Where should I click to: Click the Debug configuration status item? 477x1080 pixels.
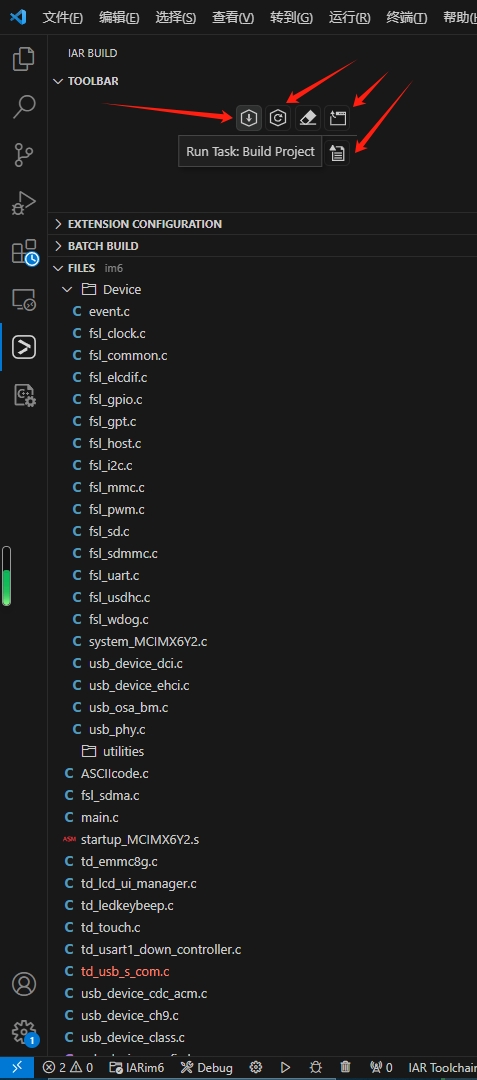click(x=206, y=1068)
